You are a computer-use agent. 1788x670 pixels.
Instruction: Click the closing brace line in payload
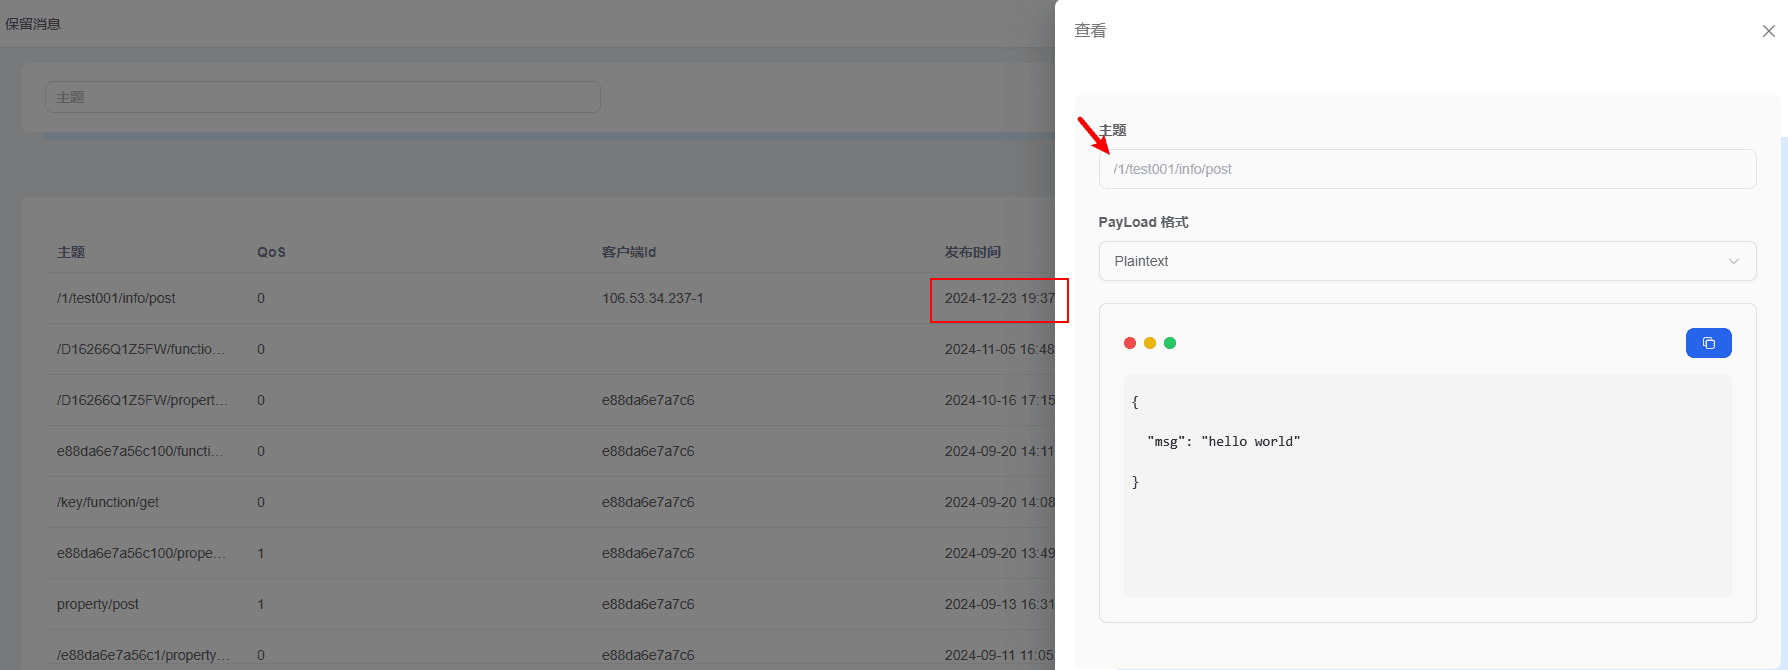(x=1135, y=482)
